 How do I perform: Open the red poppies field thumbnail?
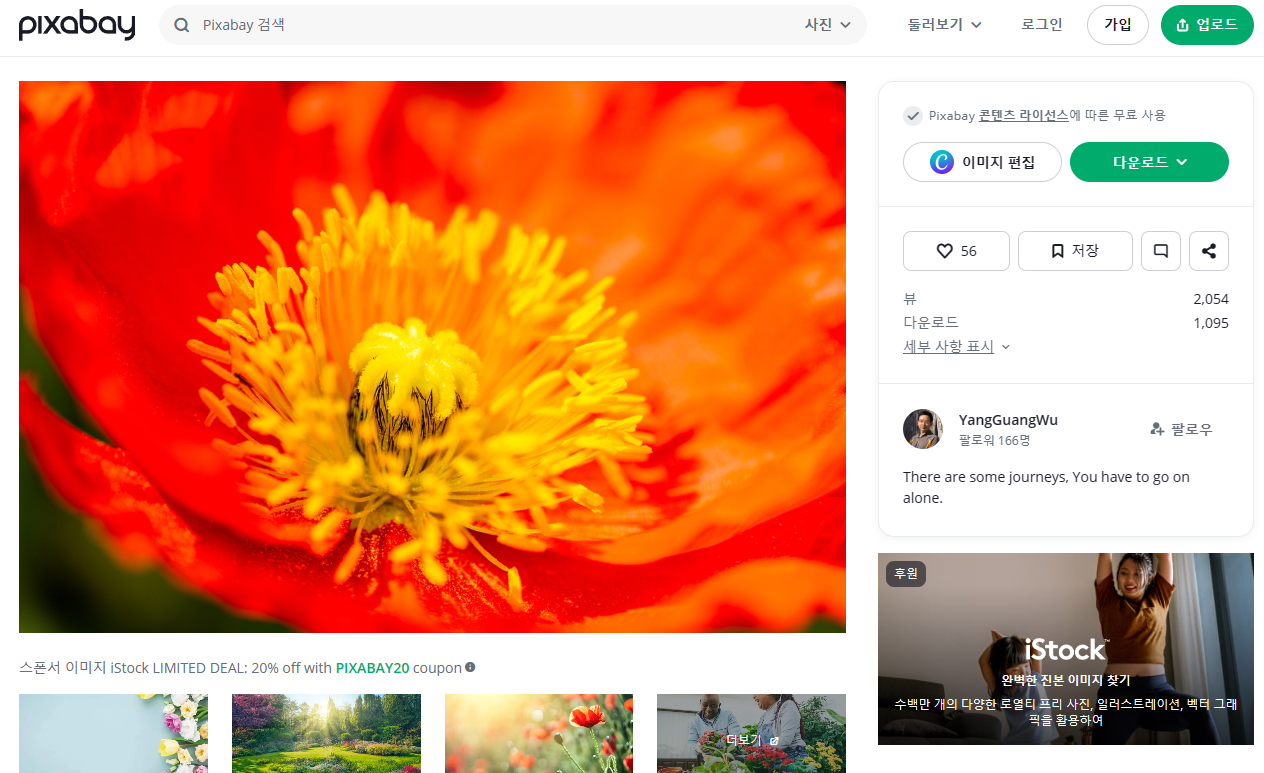[x=539, y=734]
